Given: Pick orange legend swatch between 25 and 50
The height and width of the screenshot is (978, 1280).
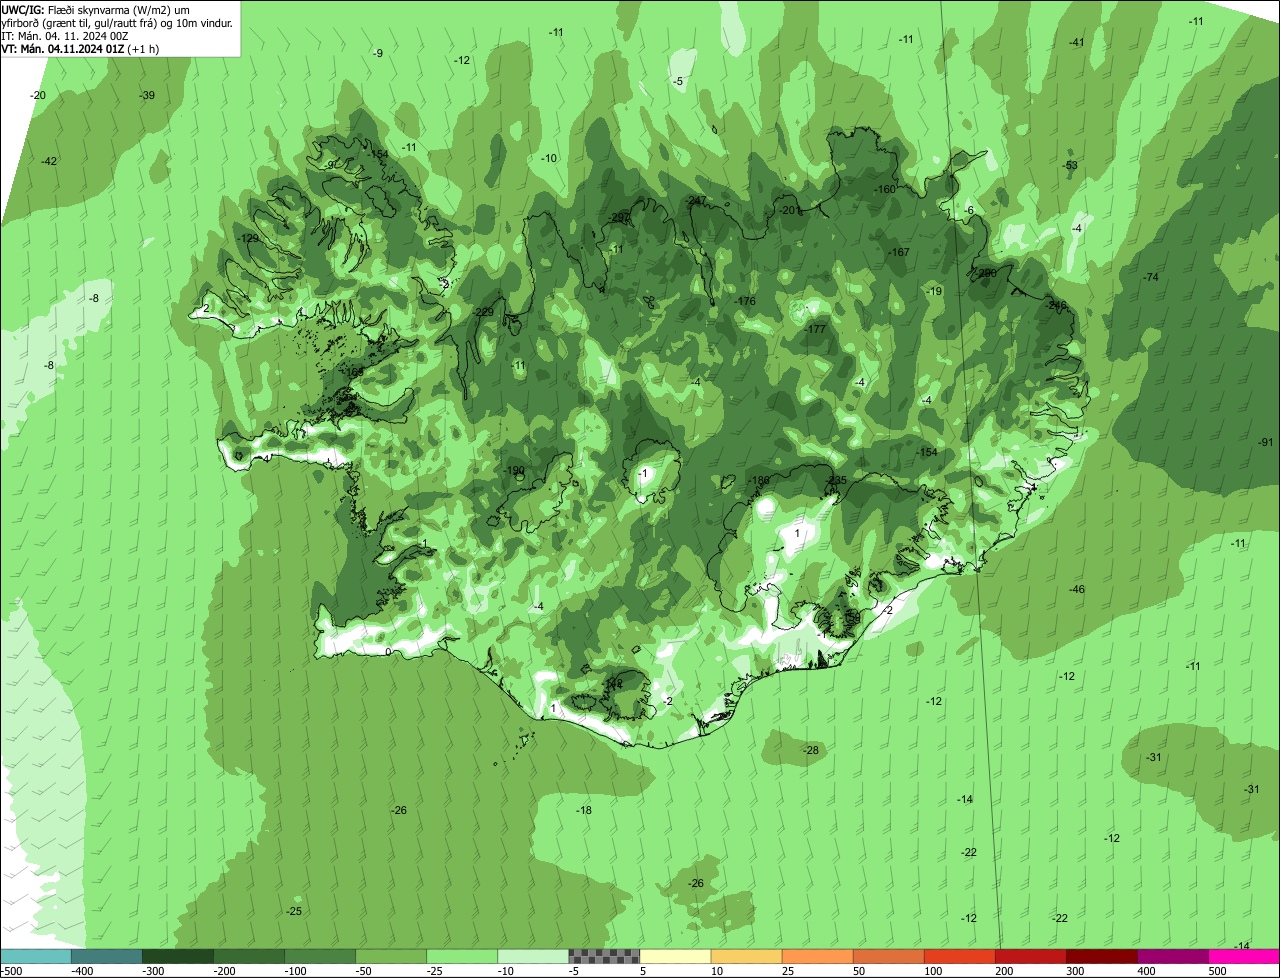Looking at the screenshot, I should click(x=817, y=956).
